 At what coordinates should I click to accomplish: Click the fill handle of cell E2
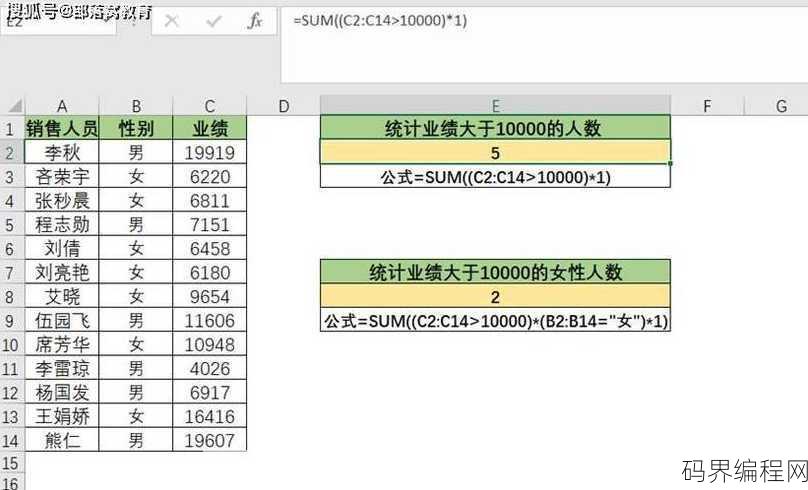click(670, 164)
